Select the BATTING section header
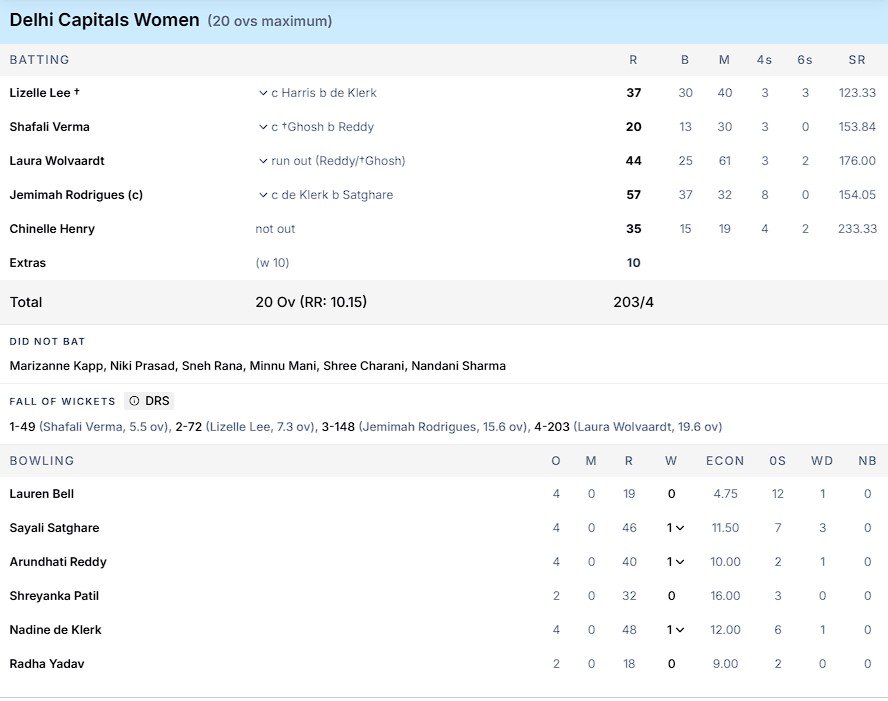This screenshot has height=701, width=888. coord(39,59)
